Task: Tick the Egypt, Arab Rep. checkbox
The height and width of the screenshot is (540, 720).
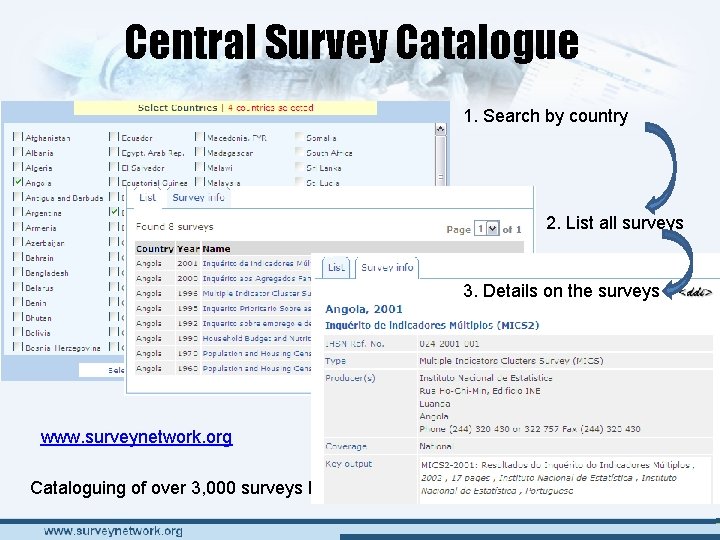Action: pos(113,152)
